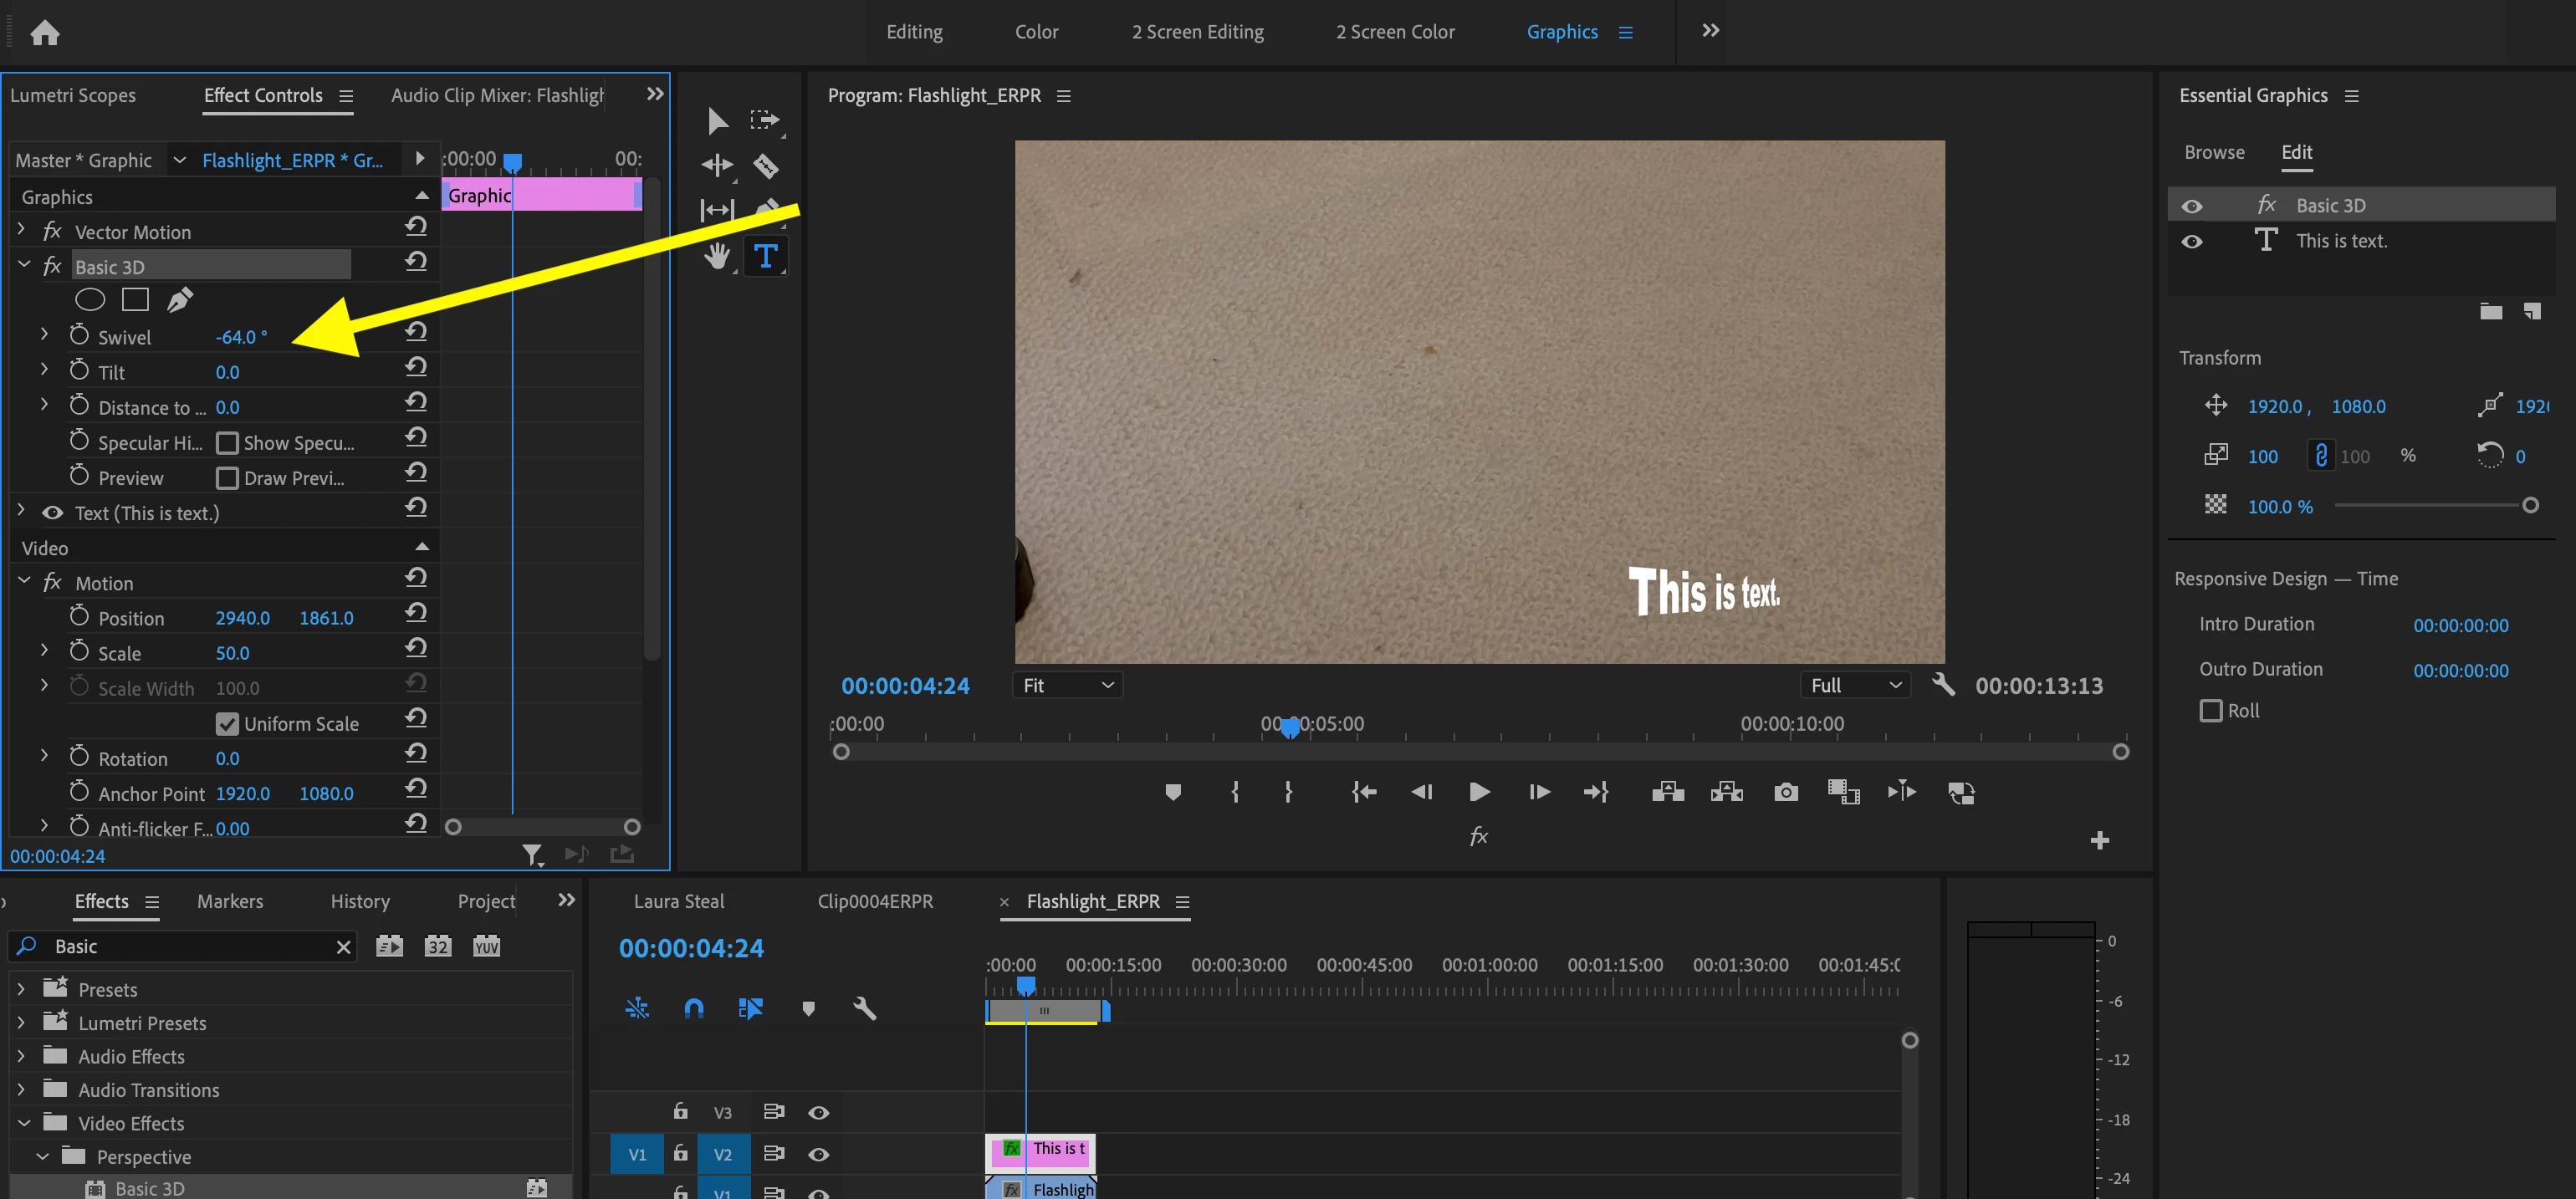Click the opacity slider handle
The image size is (2576, 1199).
pyautogui.click(x=2529, y=505)
